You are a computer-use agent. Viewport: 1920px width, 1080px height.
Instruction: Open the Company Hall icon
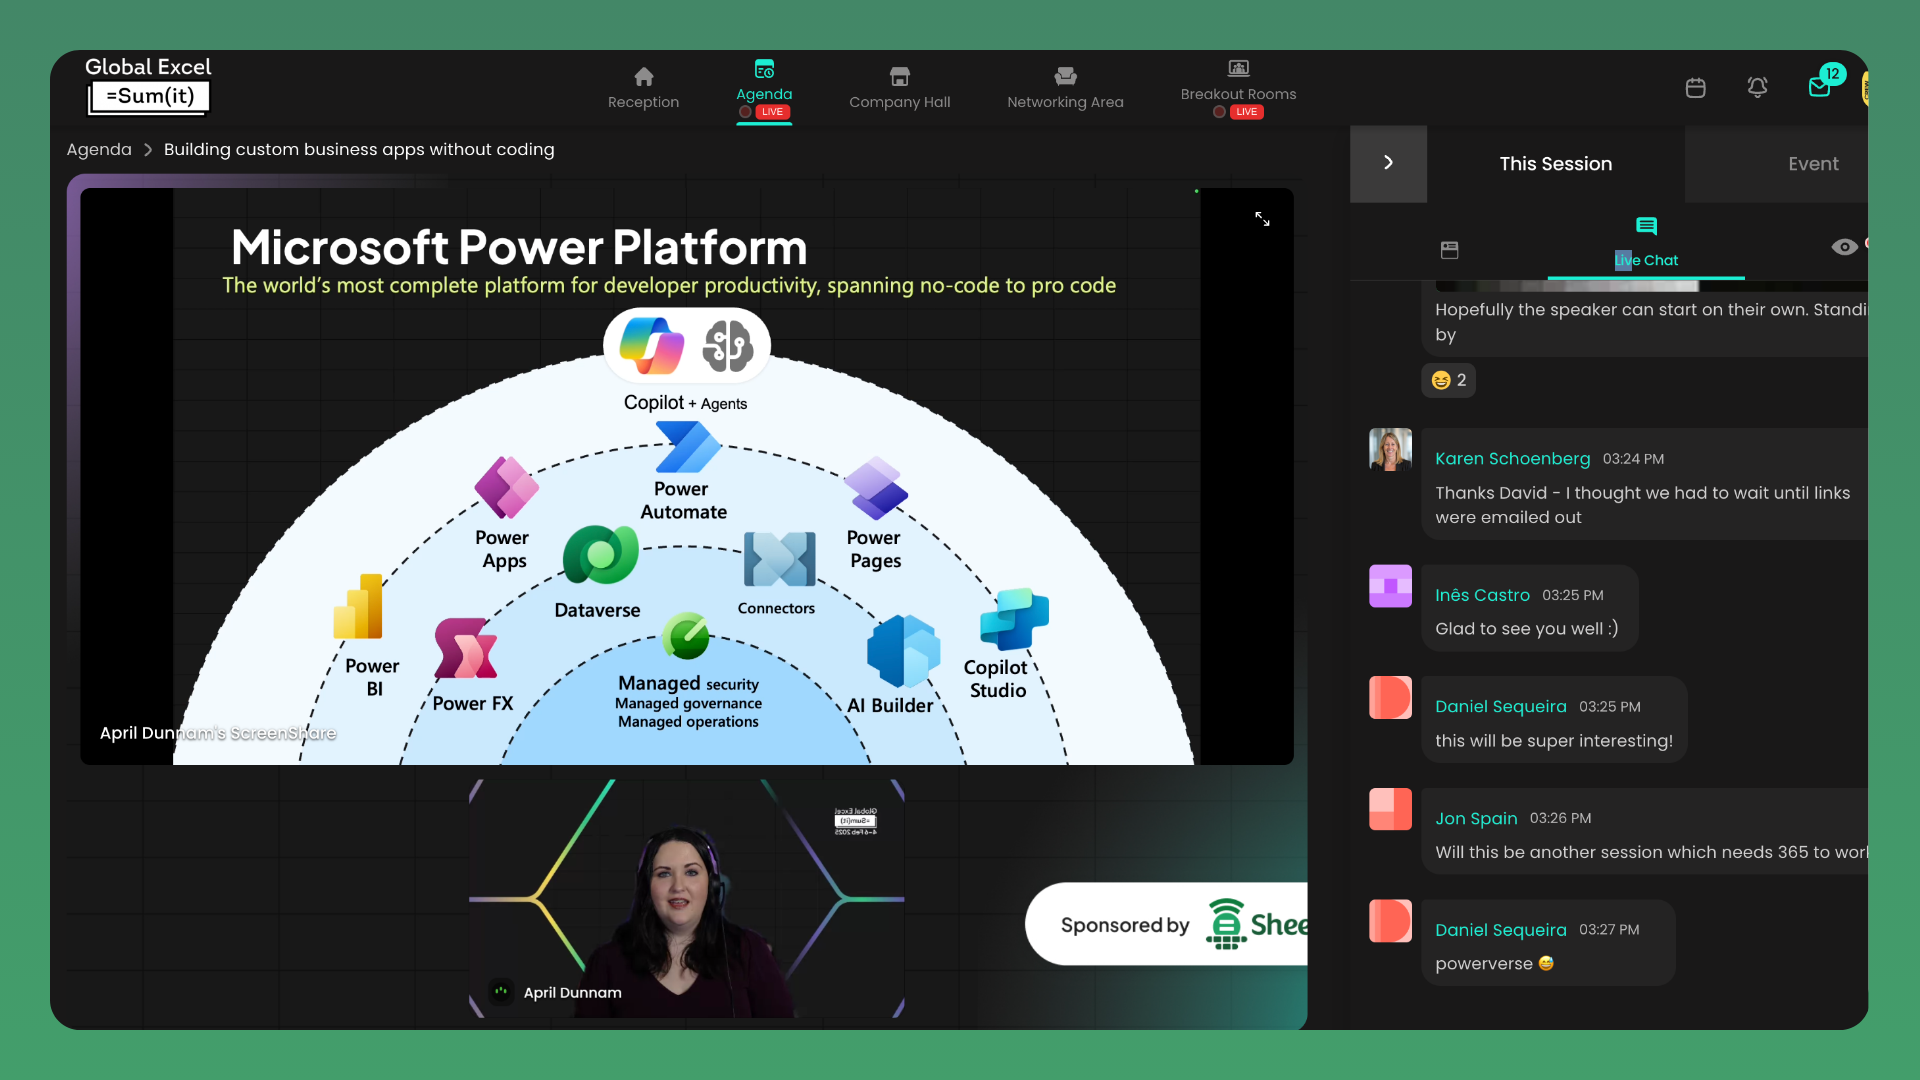pos(899,77)
